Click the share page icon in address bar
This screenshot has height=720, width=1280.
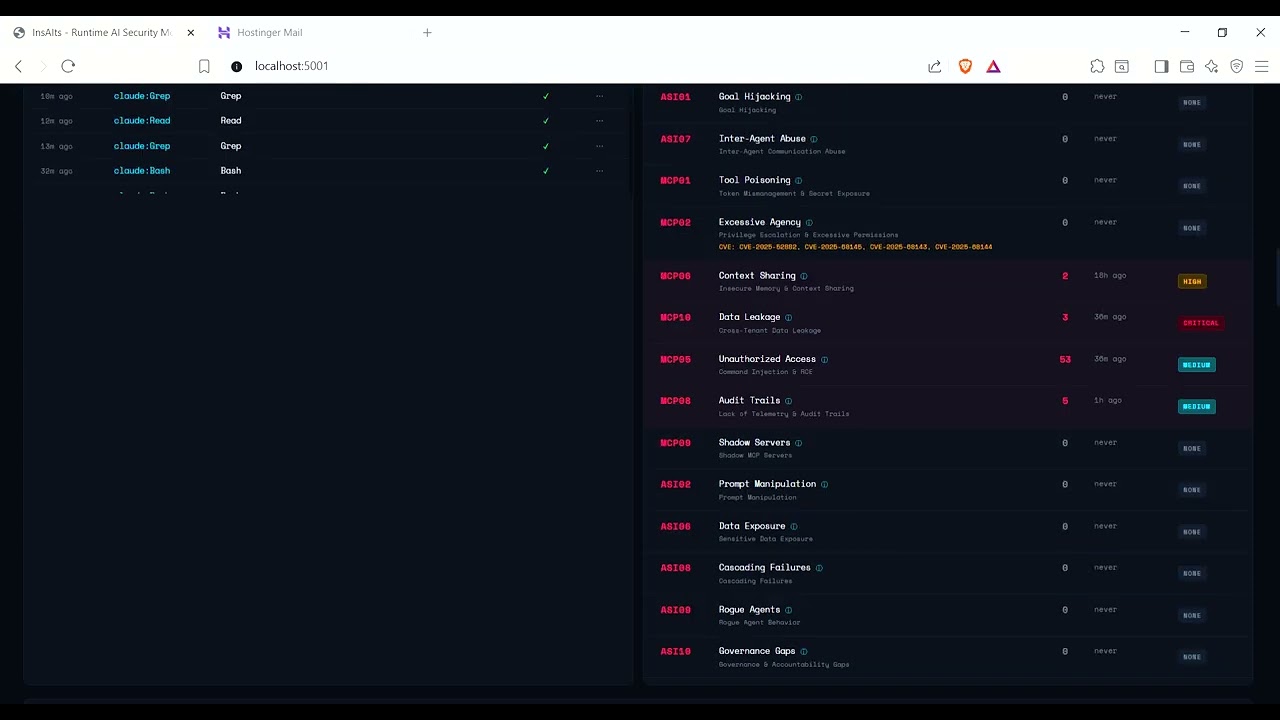935,66
